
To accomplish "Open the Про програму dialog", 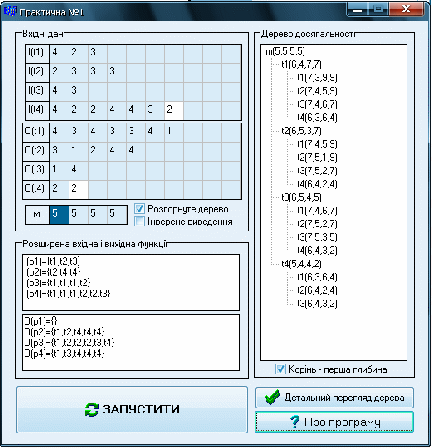I will tap(334, 422).
